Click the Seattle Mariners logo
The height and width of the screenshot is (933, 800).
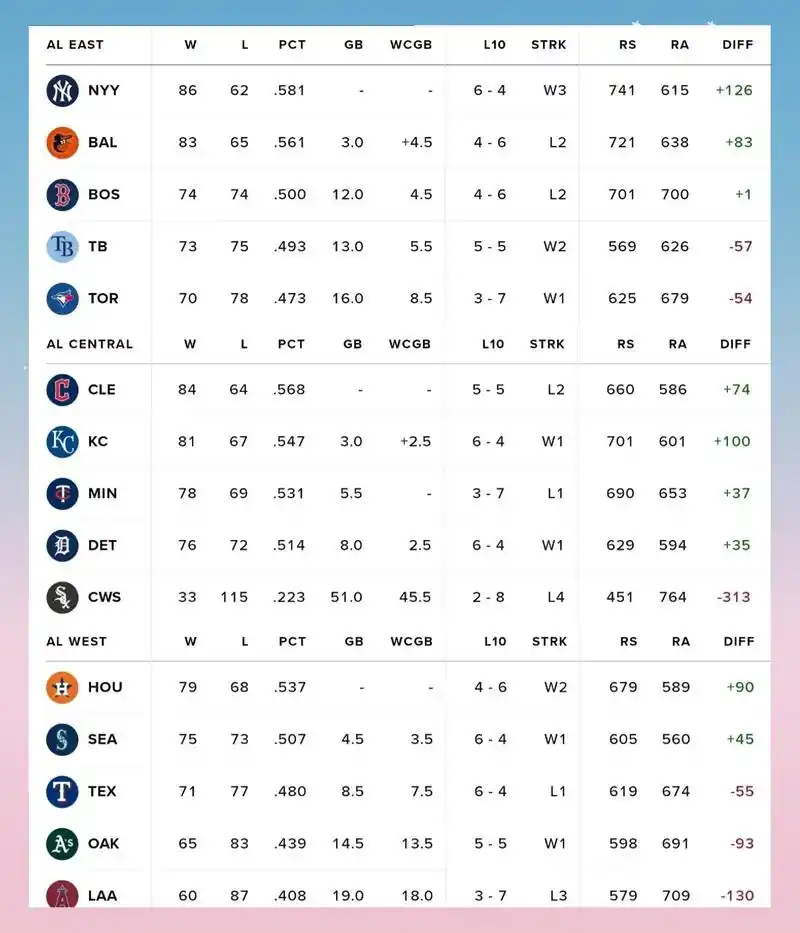point(62,740)
